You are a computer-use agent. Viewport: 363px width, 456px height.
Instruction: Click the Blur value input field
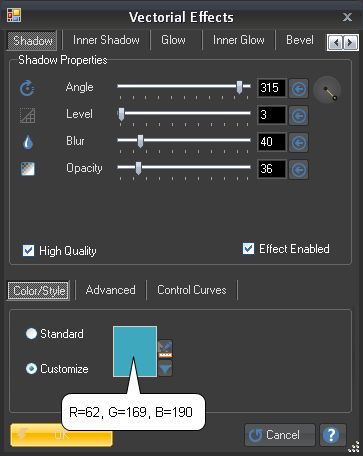click(x=271, y=142)
